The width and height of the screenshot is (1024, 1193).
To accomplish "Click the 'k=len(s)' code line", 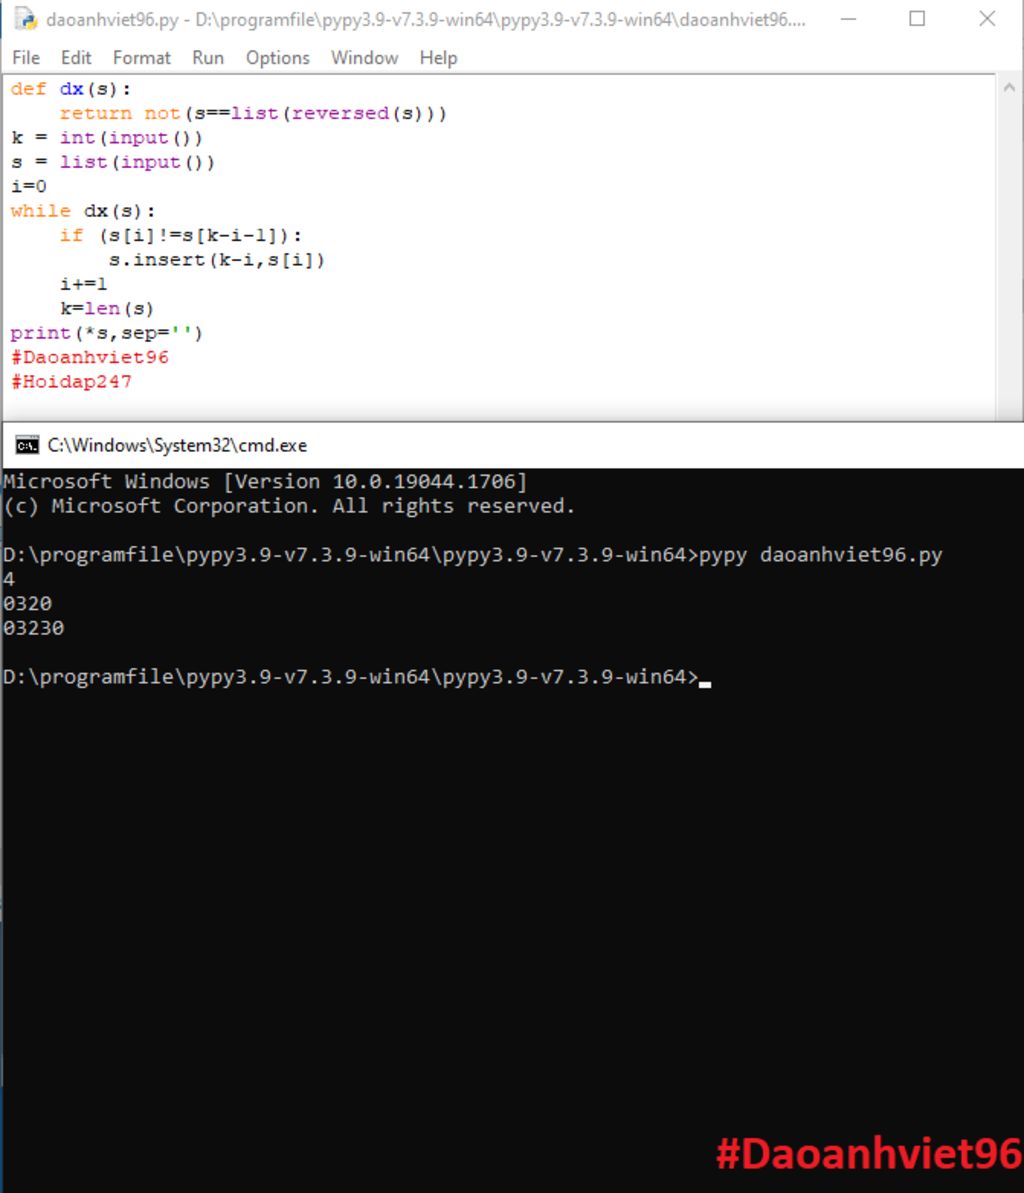I will (x=107, y=308).
